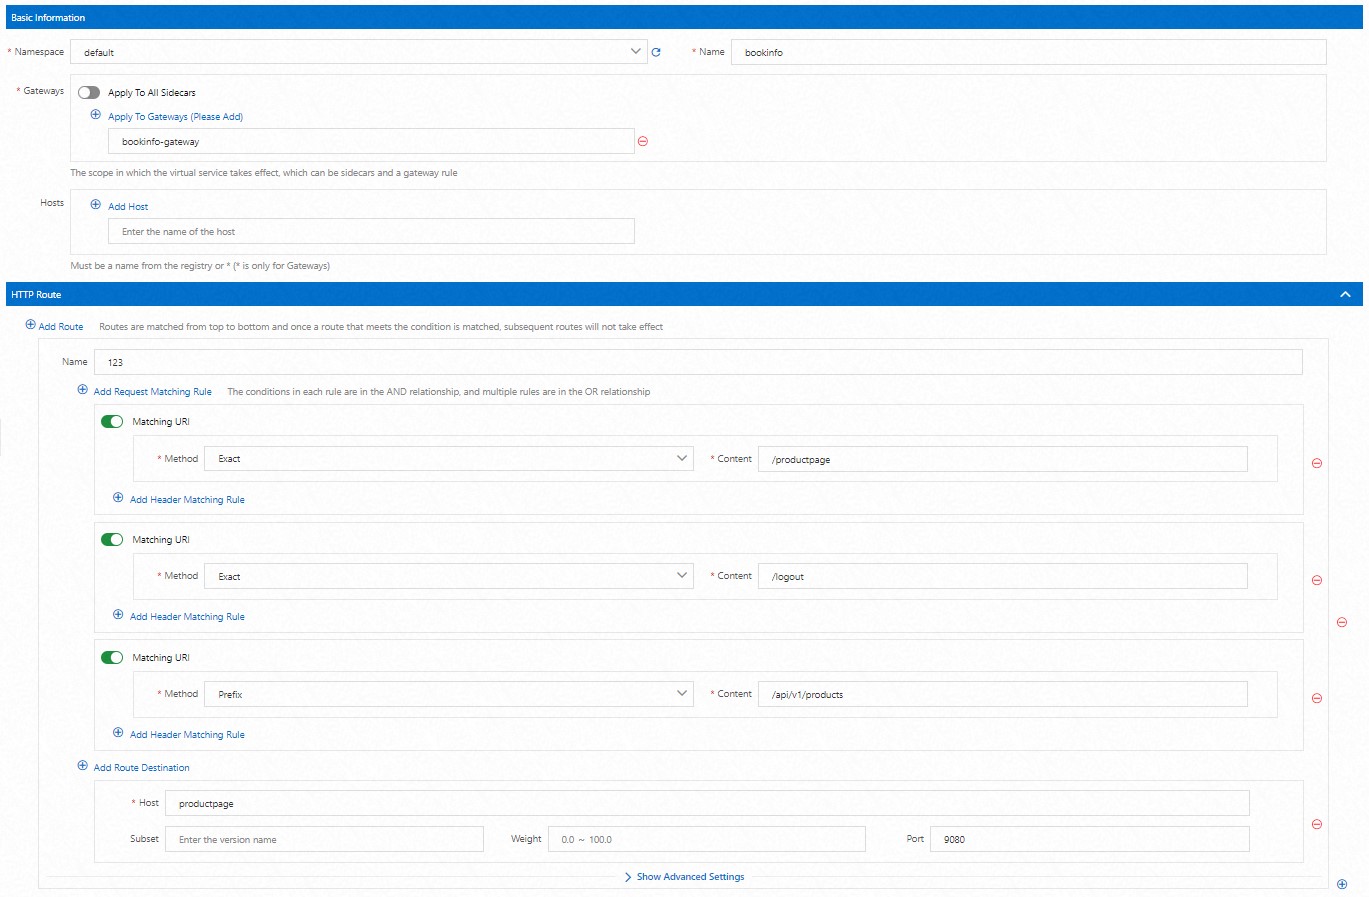This screenshot has width=1369, height=897.
Task: Disable Matching URI for /productpage rule
Action: (112, 422)
